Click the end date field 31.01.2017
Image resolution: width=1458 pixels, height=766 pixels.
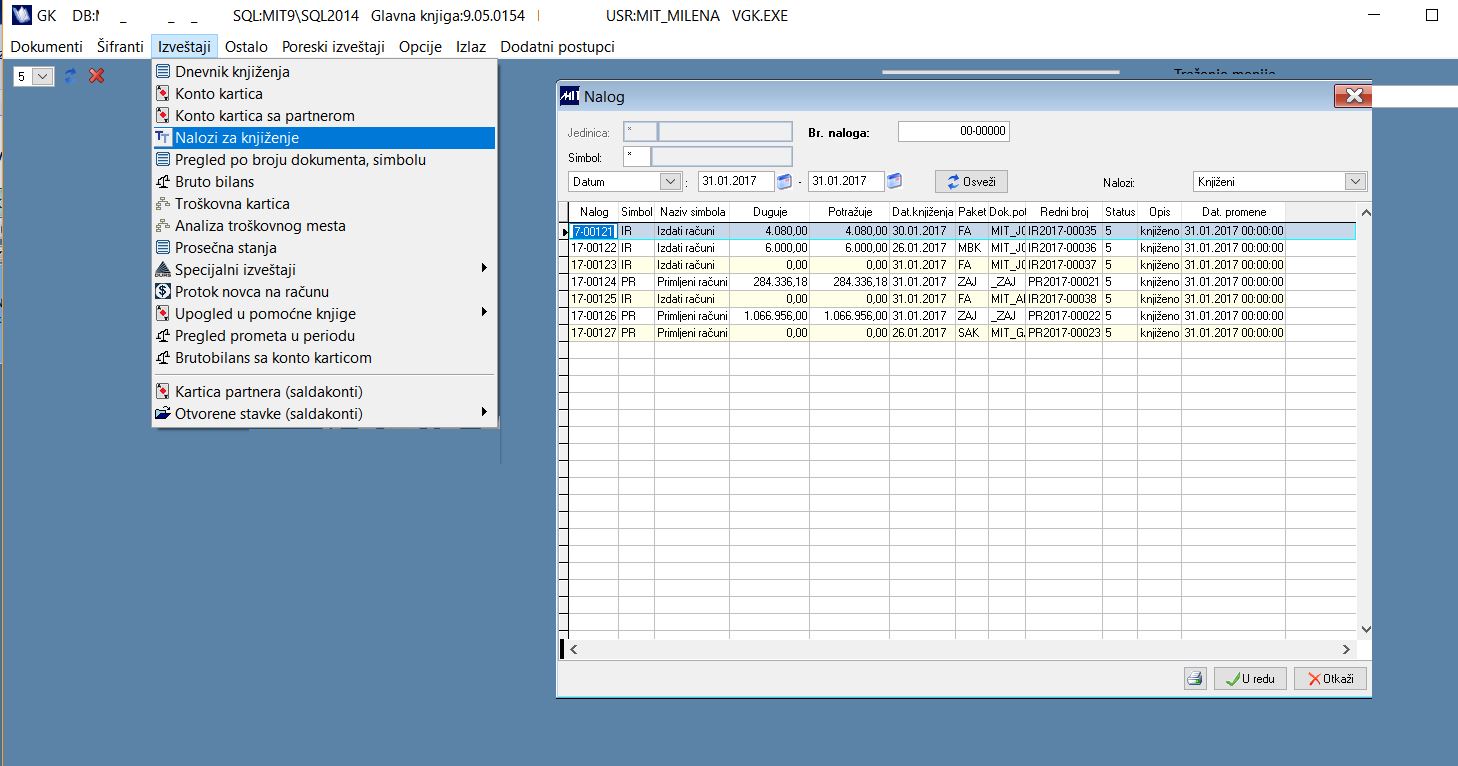(846, 182)
